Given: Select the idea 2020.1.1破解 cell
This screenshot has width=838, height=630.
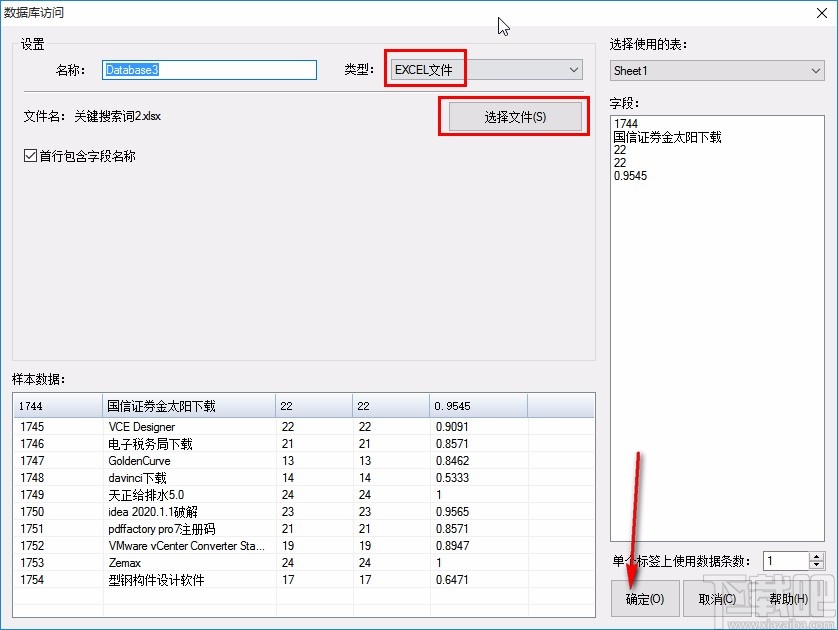Looking at the screenshot, I should coord(190,512).
